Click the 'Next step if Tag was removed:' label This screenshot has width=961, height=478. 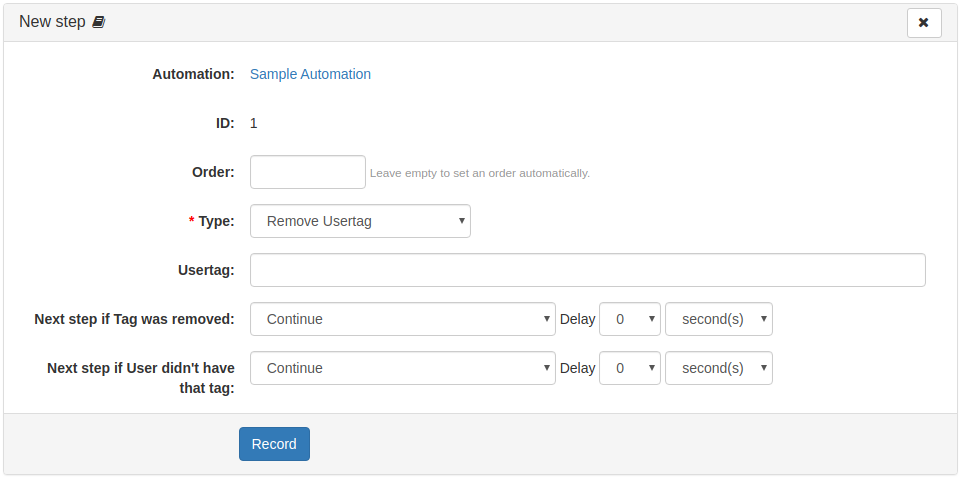click(135, 319)
